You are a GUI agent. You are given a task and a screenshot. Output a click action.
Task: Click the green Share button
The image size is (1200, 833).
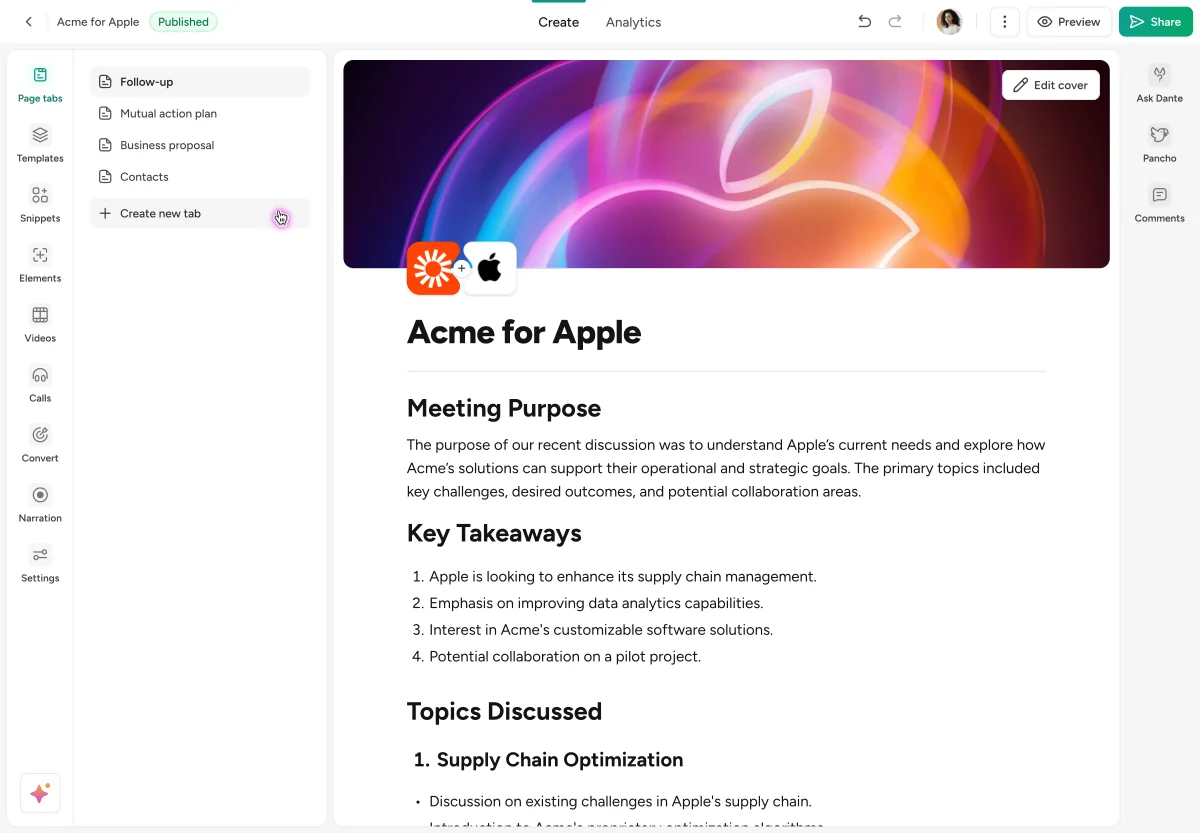click(x=1155, y=22)
